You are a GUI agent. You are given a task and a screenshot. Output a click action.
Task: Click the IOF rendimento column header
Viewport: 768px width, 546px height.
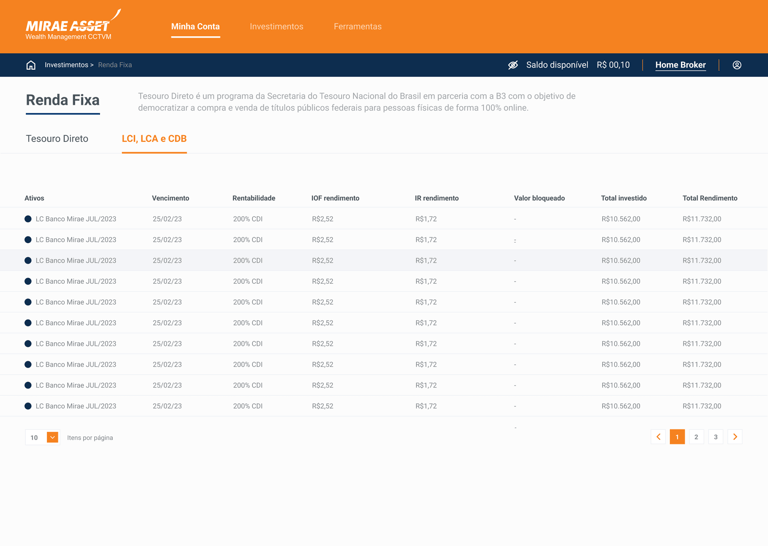tap(336, 198)
